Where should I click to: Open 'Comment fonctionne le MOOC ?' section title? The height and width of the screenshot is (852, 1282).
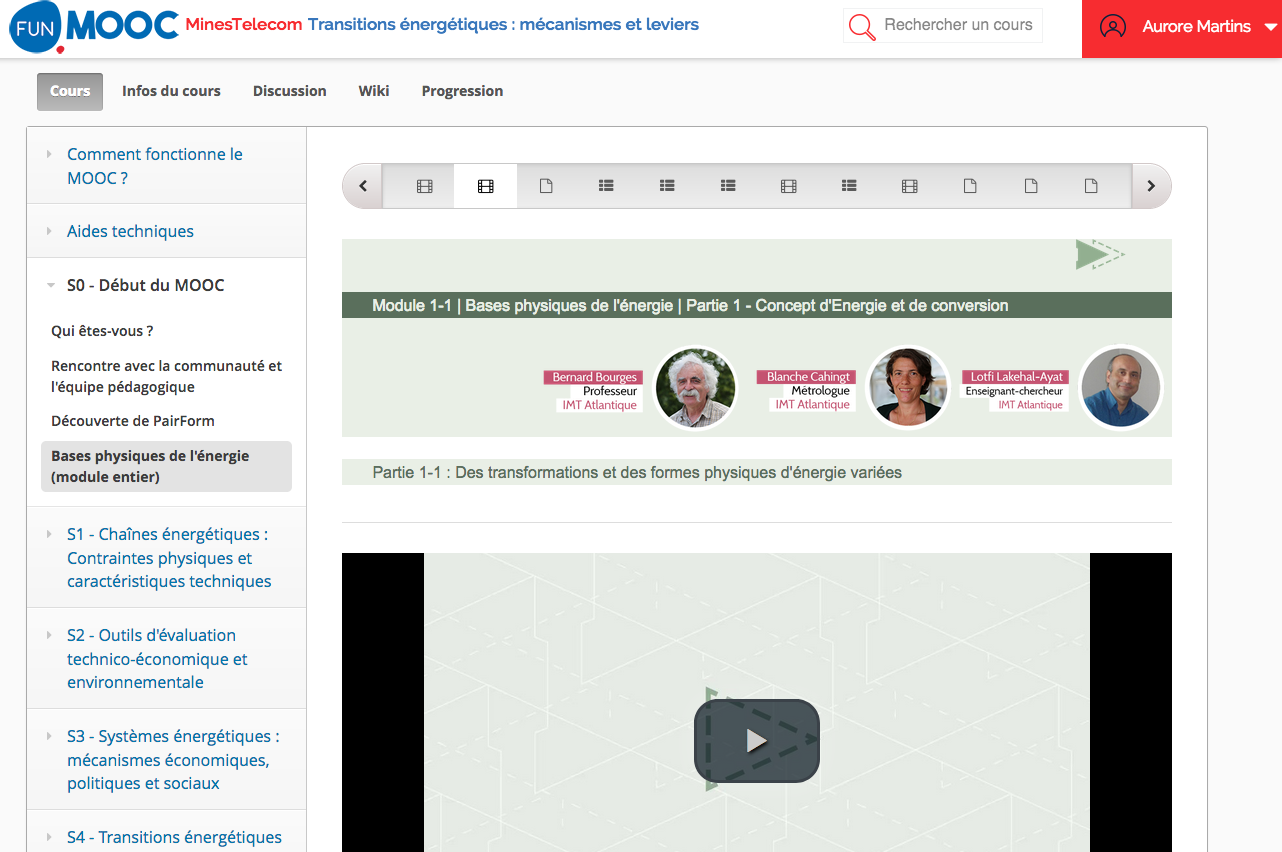(x=154, y=166)
